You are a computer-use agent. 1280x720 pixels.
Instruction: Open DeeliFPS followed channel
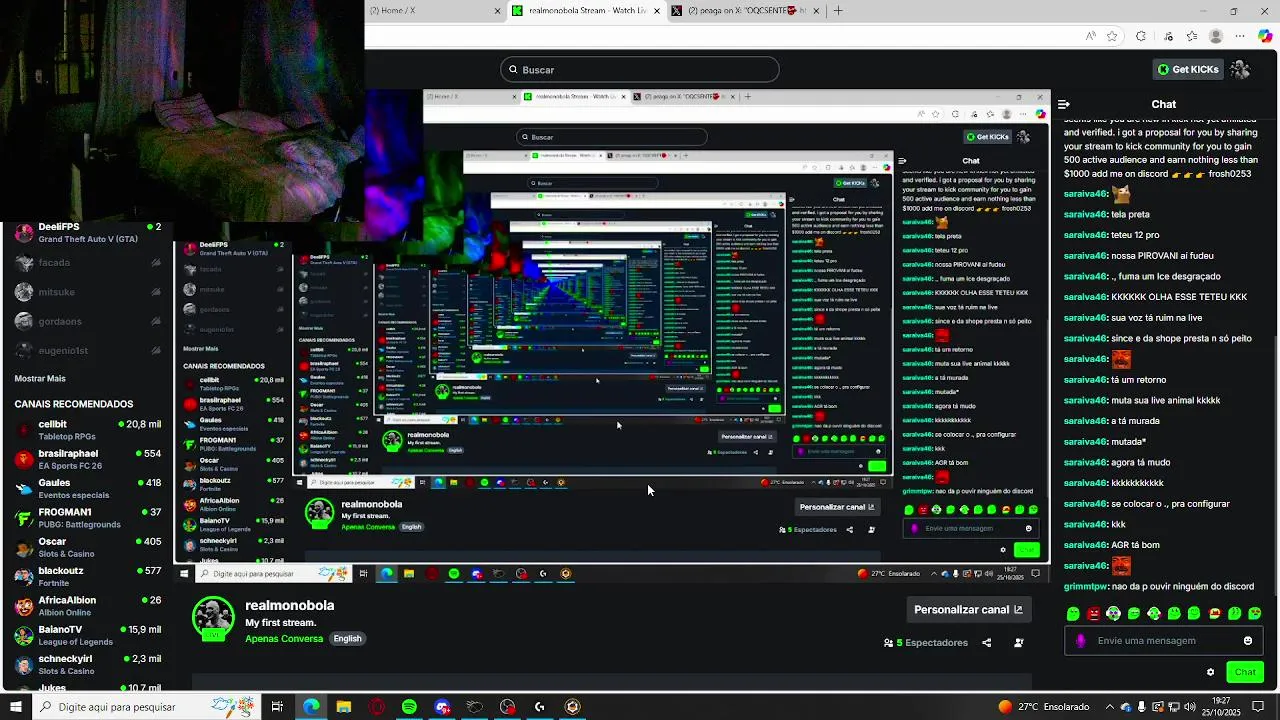pos(87,233)
